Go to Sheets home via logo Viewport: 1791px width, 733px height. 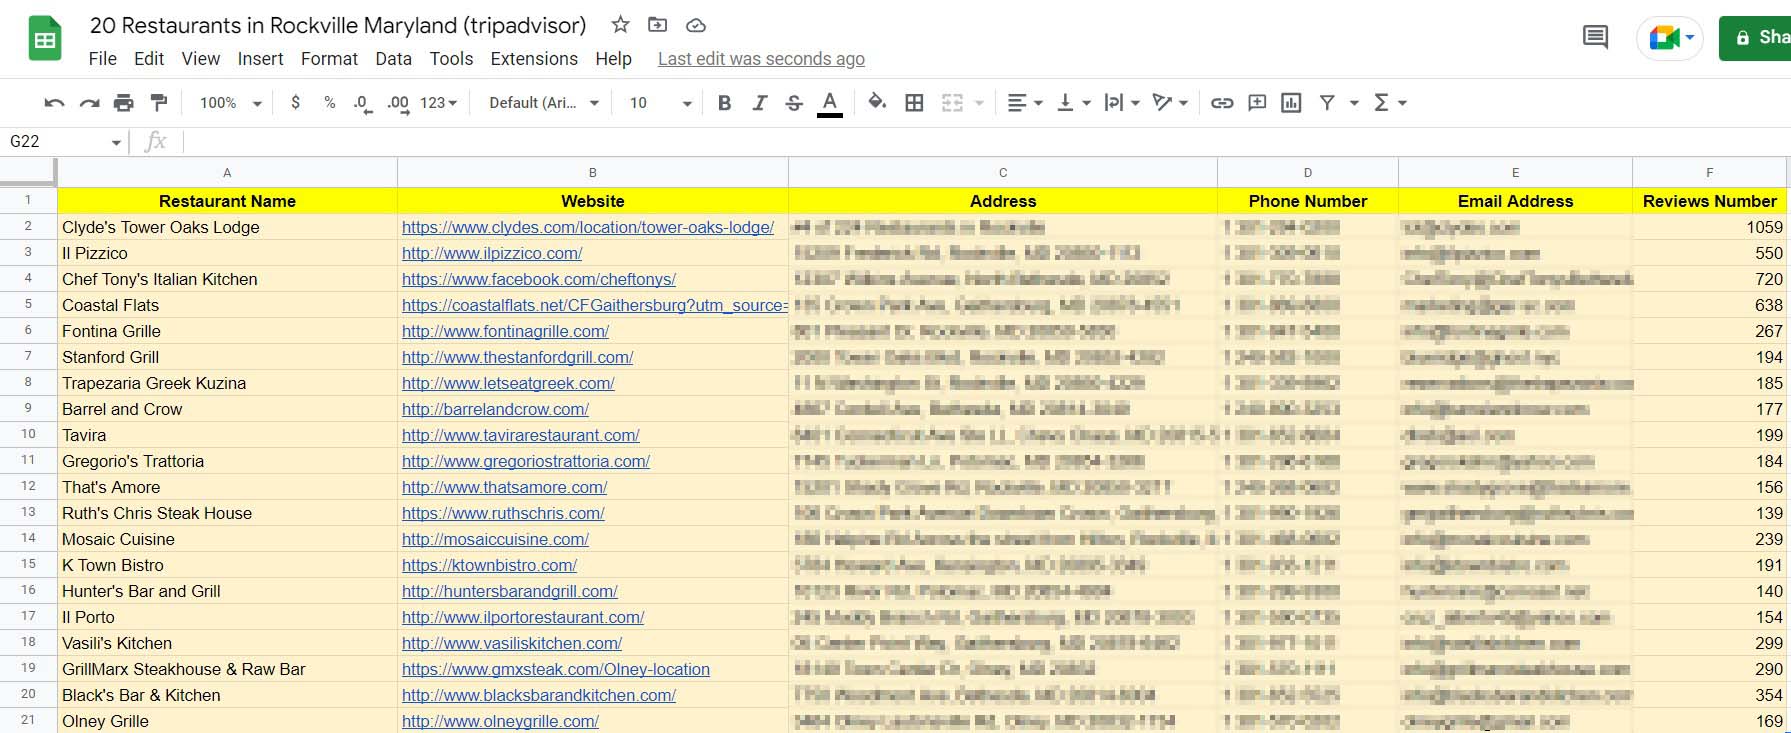[x=45, y=40]
